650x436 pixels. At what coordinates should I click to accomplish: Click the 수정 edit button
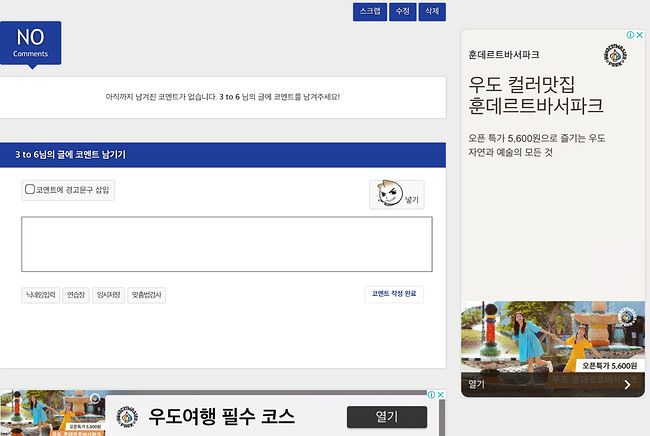403,12
